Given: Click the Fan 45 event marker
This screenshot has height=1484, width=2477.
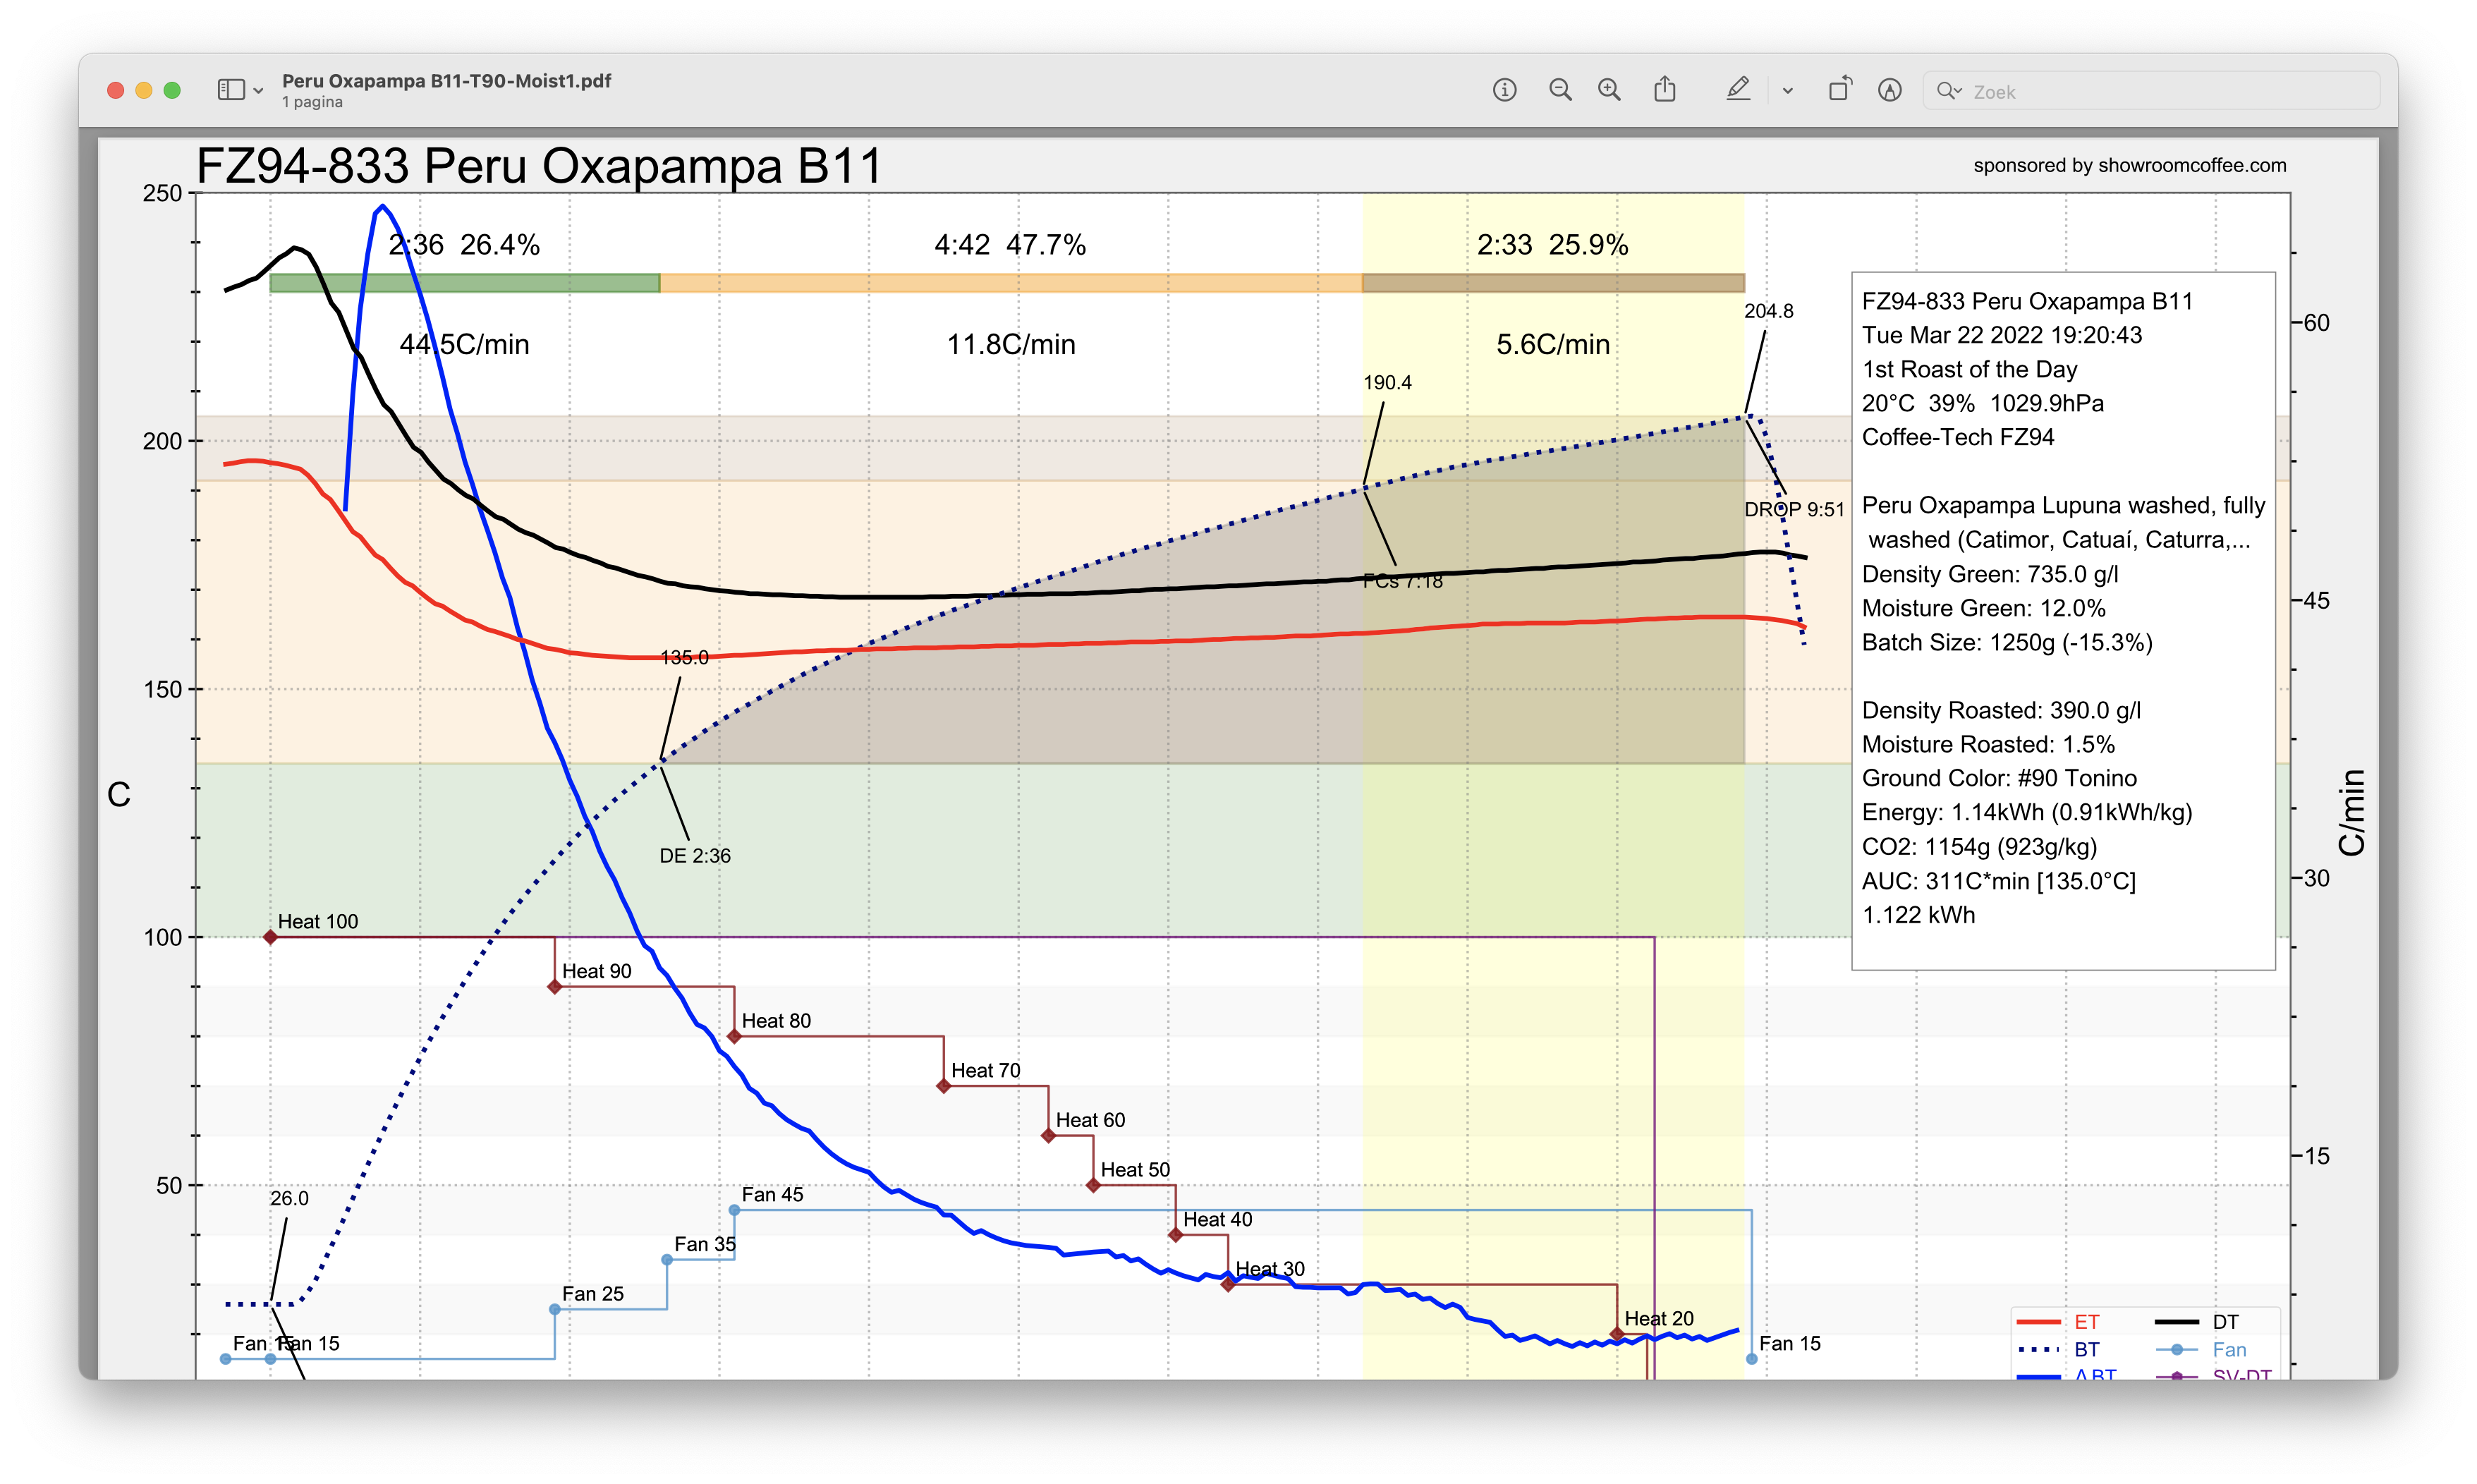Looking at the screenshot, I should tap(734, 1210).
